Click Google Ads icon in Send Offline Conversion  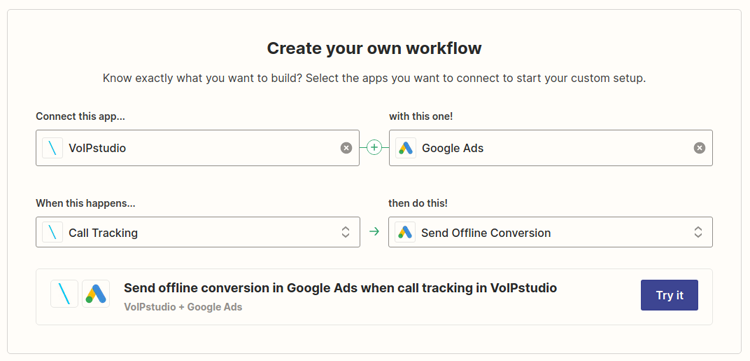[x=406, y=233]
